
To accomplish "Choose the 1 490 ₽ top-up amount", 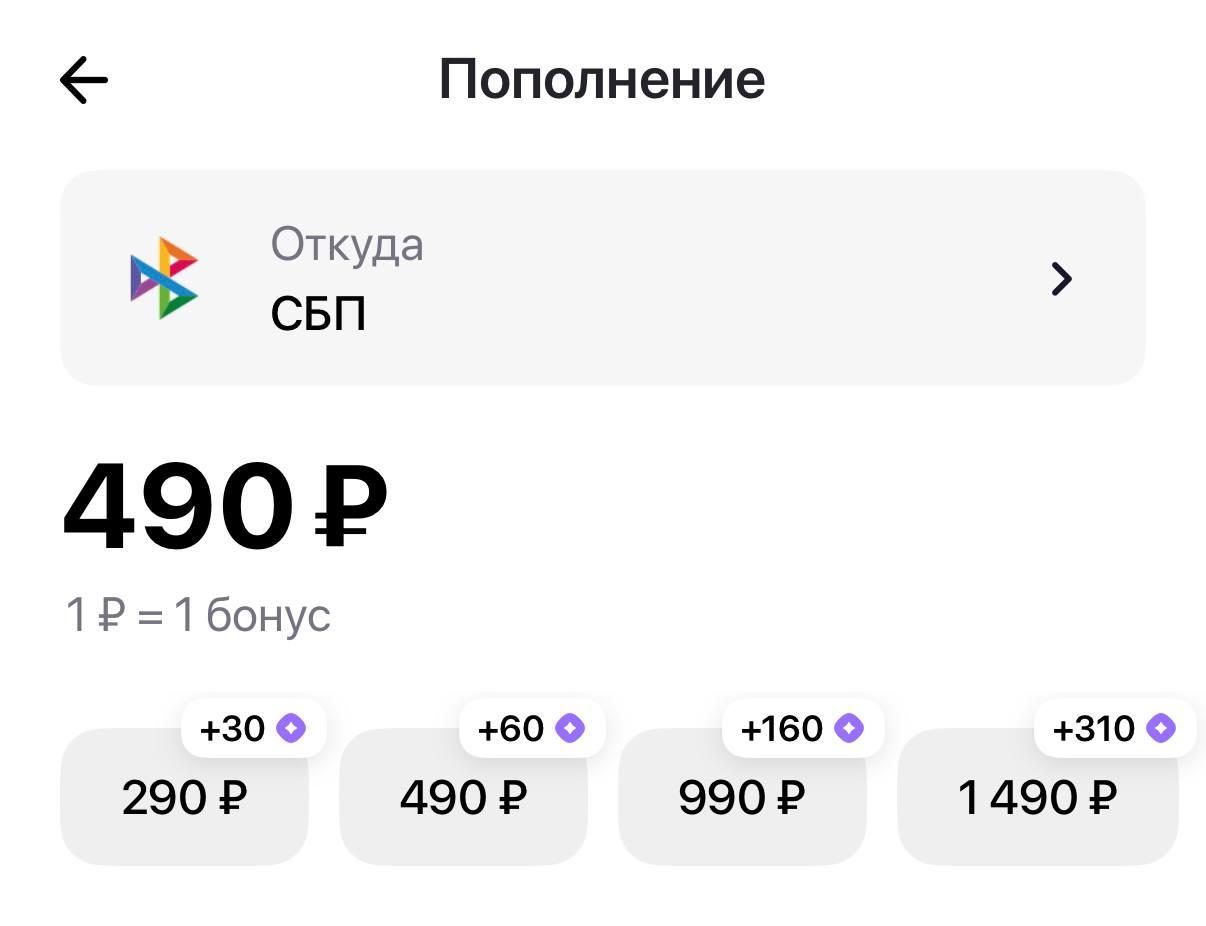I will click(x=1038, y=797).
